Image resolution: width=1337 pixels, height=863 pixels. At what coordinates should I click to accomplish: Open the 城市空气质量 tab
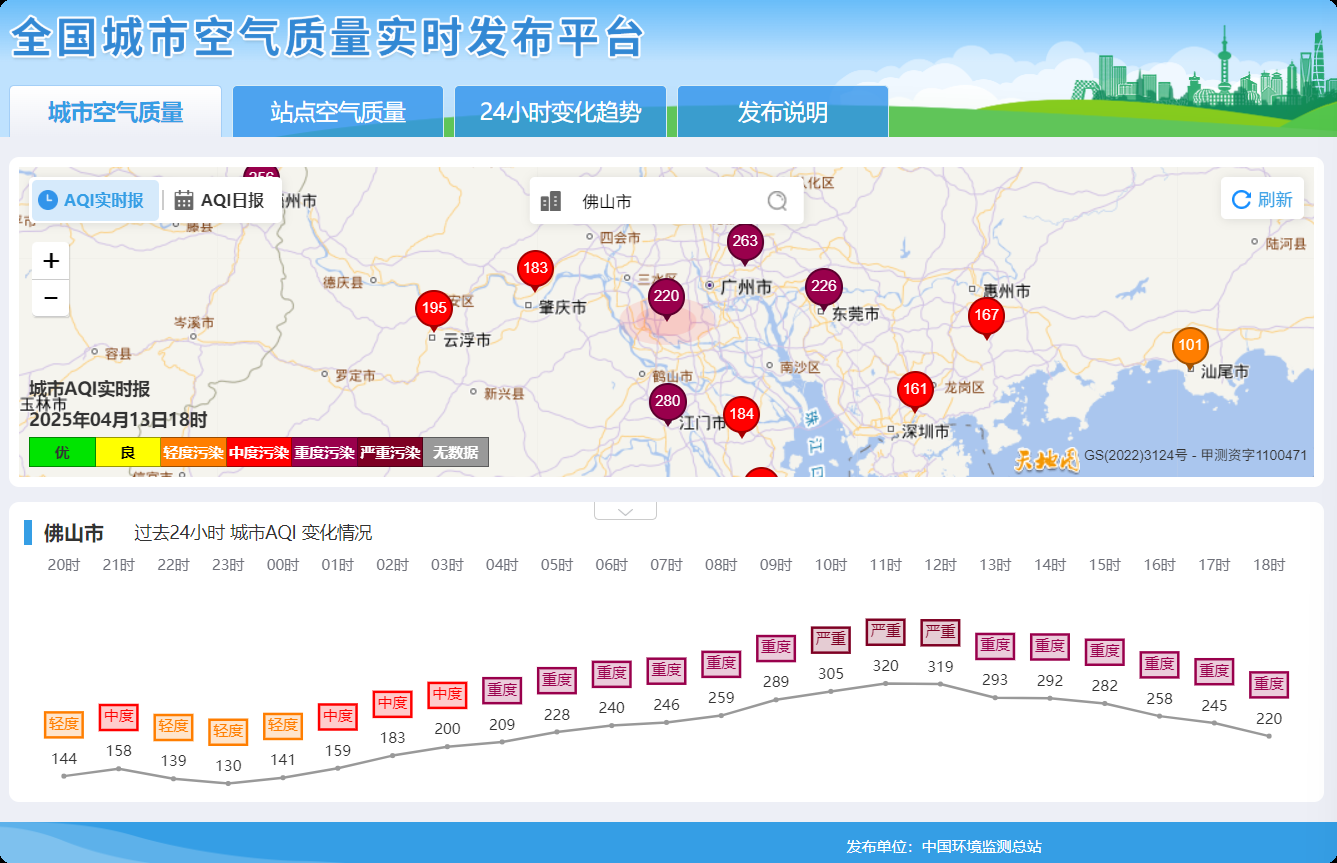[116, 112]
